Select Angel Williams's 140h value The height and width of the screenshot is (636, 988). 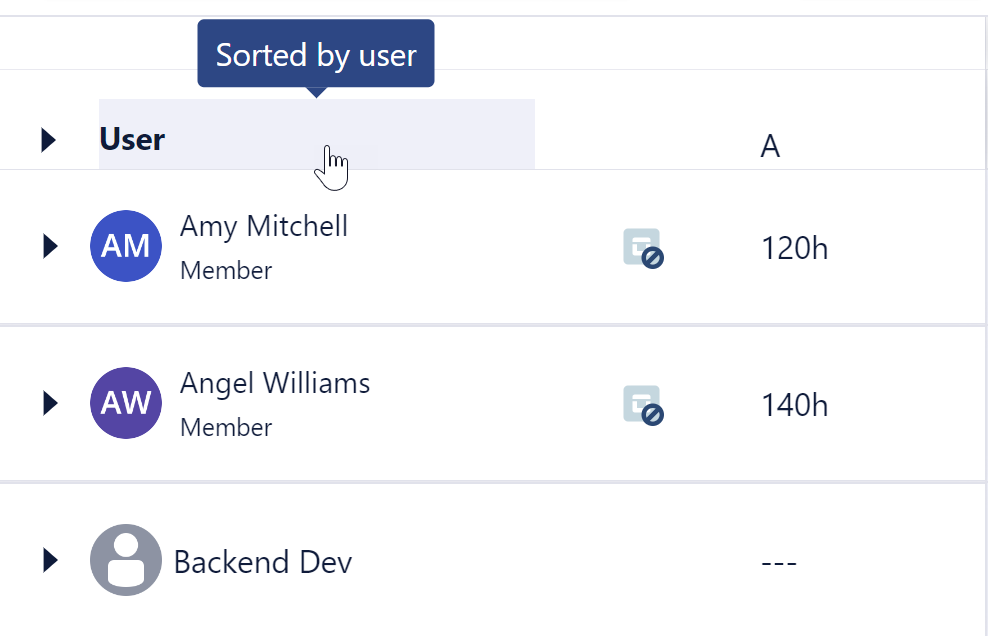794,405
